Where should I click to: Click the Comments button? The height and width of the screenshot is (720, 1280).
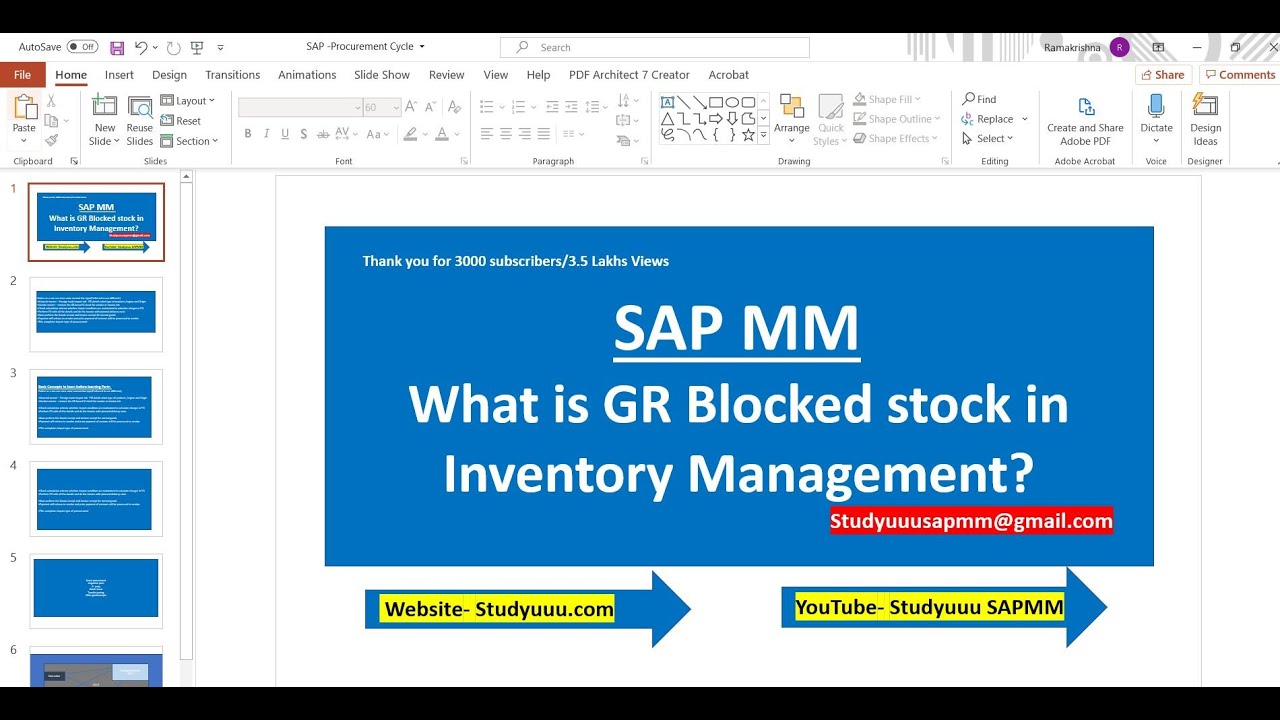[x=1239, y=75]
